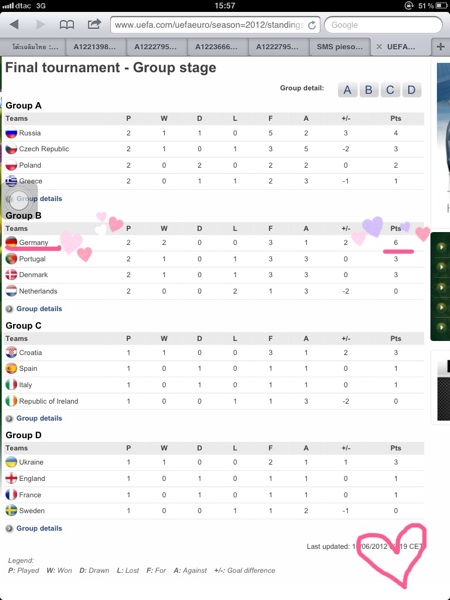Open the Germany team link
Viewport: 450px width, 600px height.
34,243
